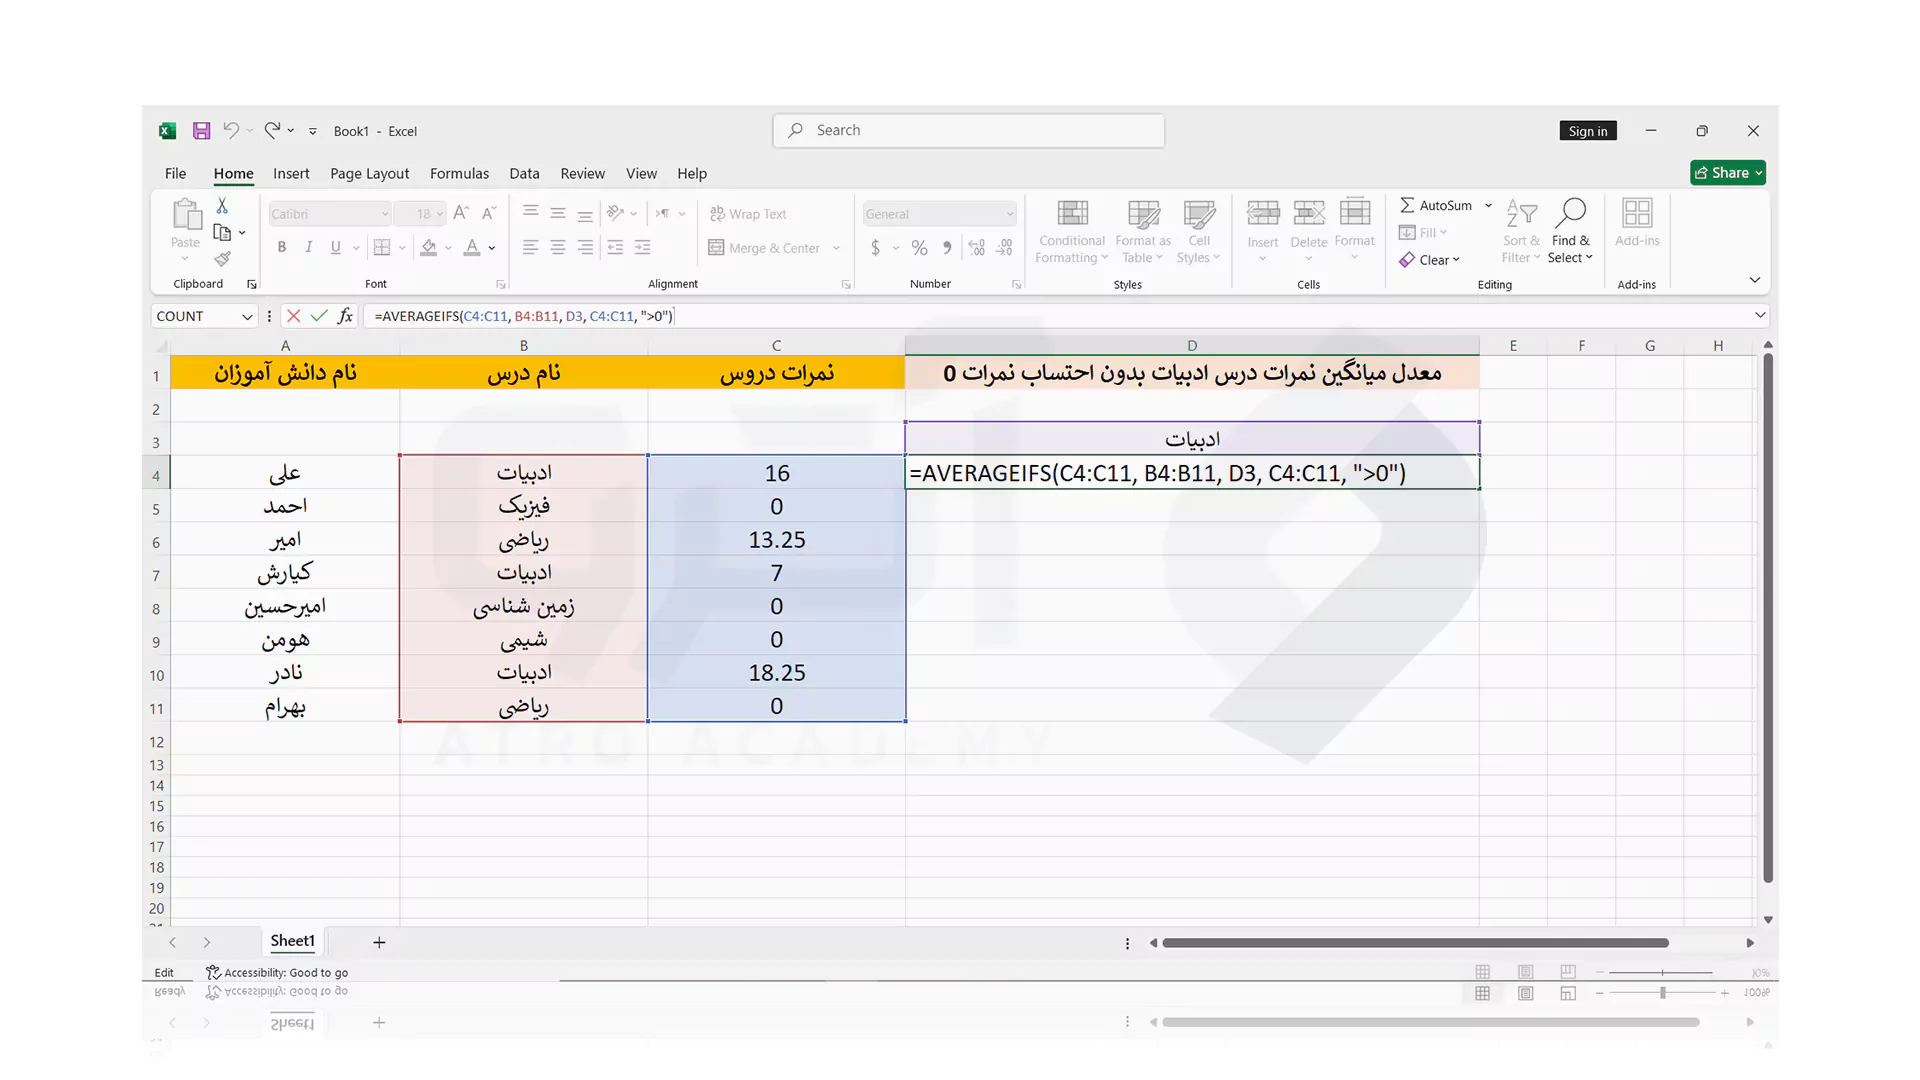
Task: Click the Accounting dollar format icon
Action: [875, 248]
